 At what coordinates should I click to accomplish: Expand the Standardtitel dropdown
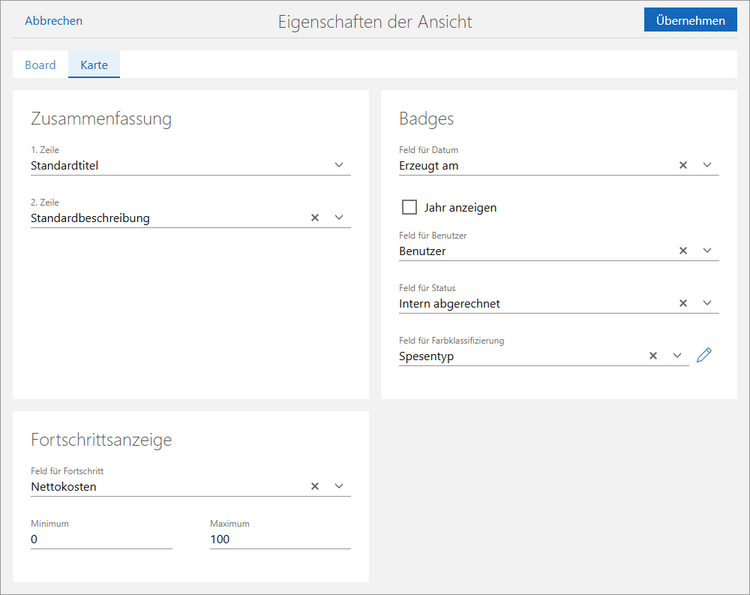click(x=338, y=165)
